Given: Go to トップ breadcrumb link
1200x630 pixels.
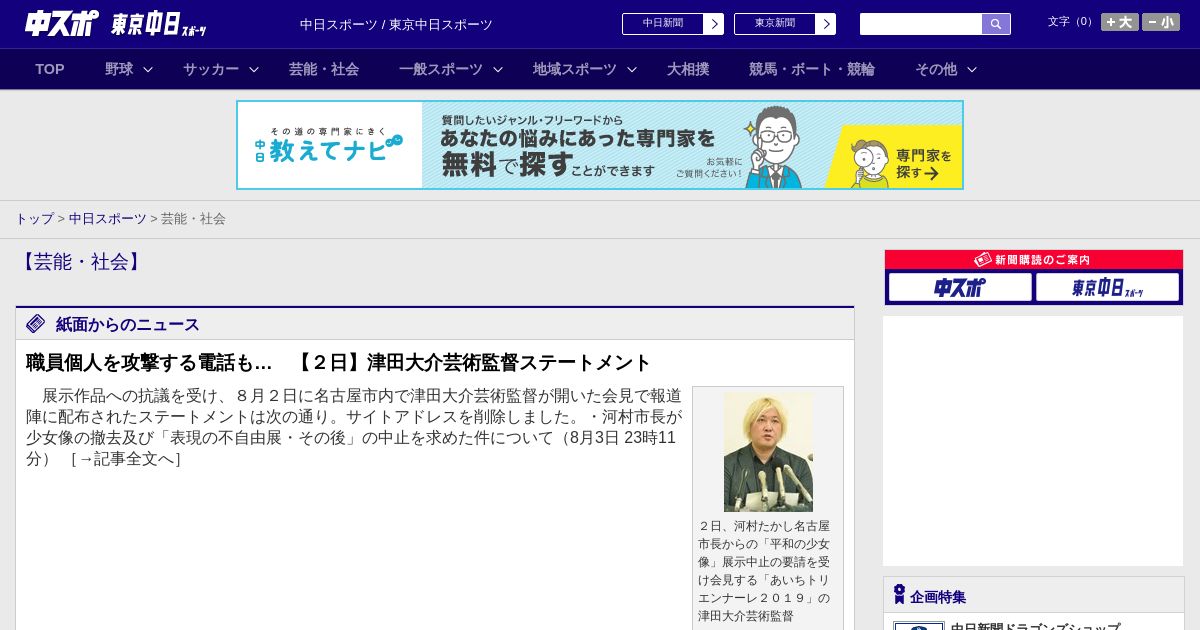Looking at the screenshot, I should click(34, 218).
